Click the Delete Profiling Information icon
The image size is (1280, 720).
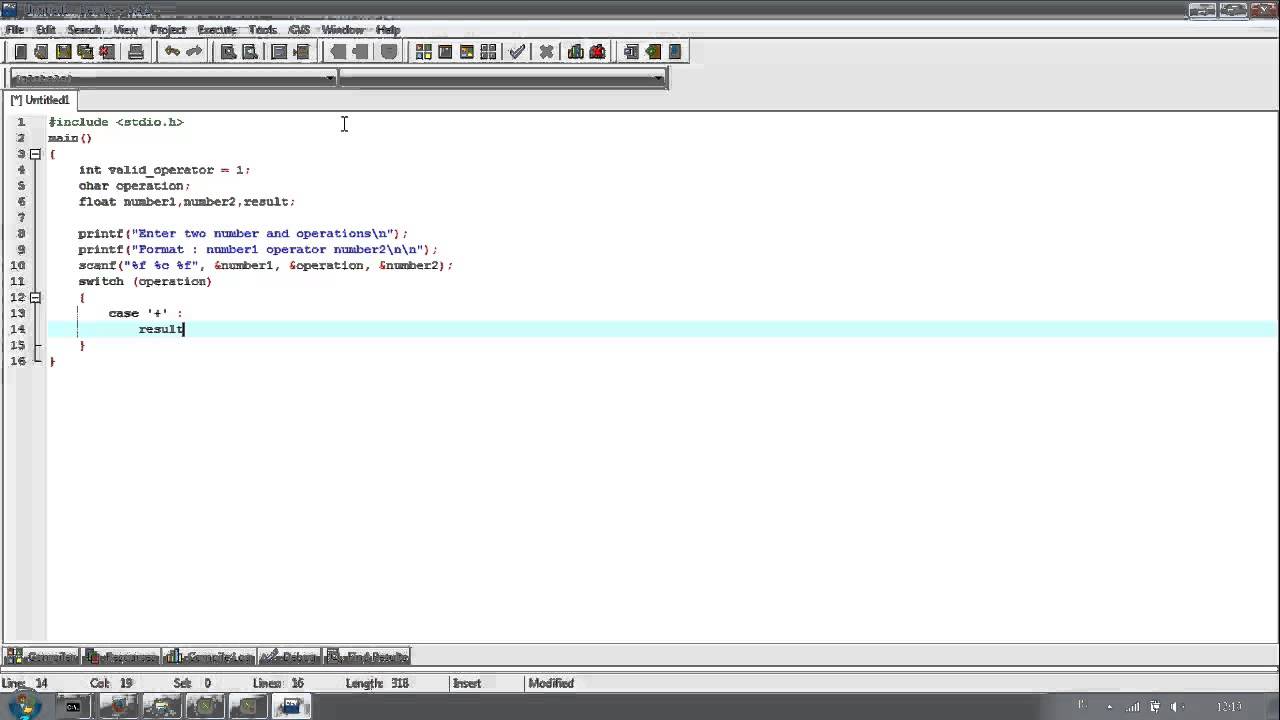pos(598,52)
